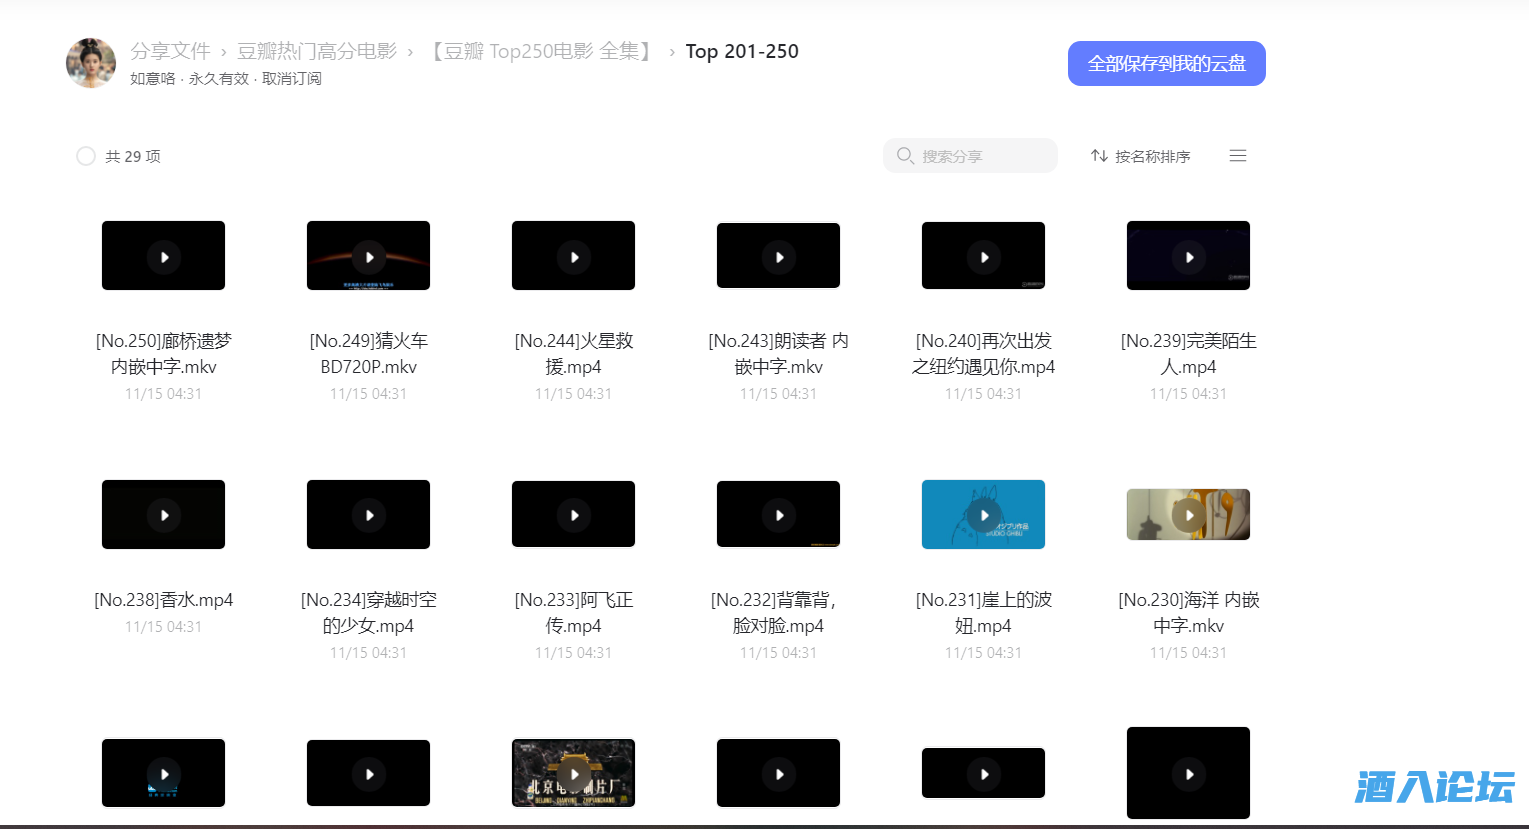Click the sharer's avatar image

[x=90, y=63]
